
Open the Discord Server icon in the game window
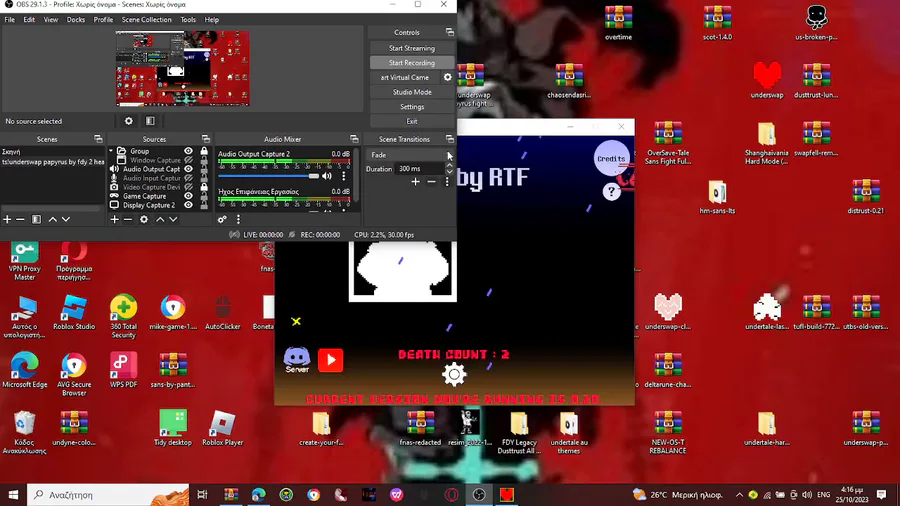pos(297,360)
